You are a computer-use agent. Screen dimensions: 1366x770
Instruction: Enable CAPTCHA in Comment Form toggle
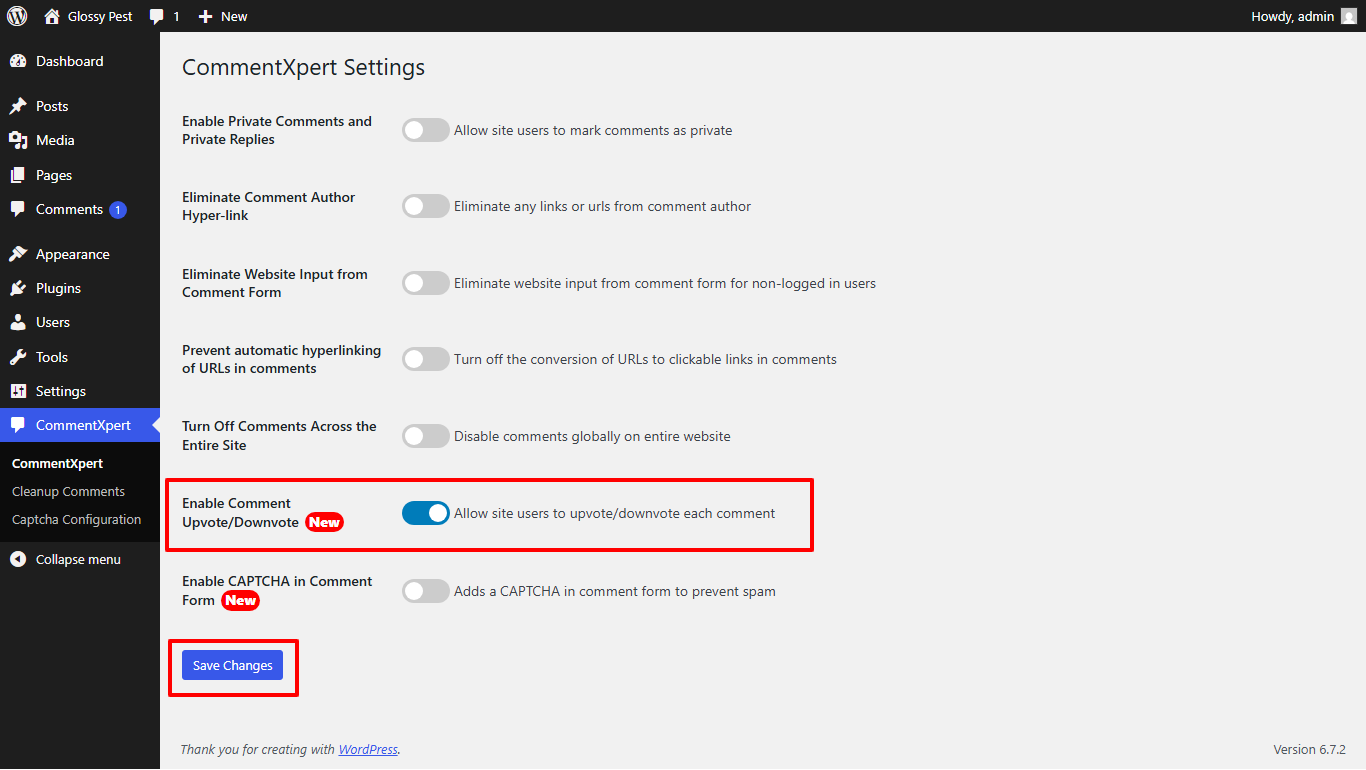(x=426, y=591)
